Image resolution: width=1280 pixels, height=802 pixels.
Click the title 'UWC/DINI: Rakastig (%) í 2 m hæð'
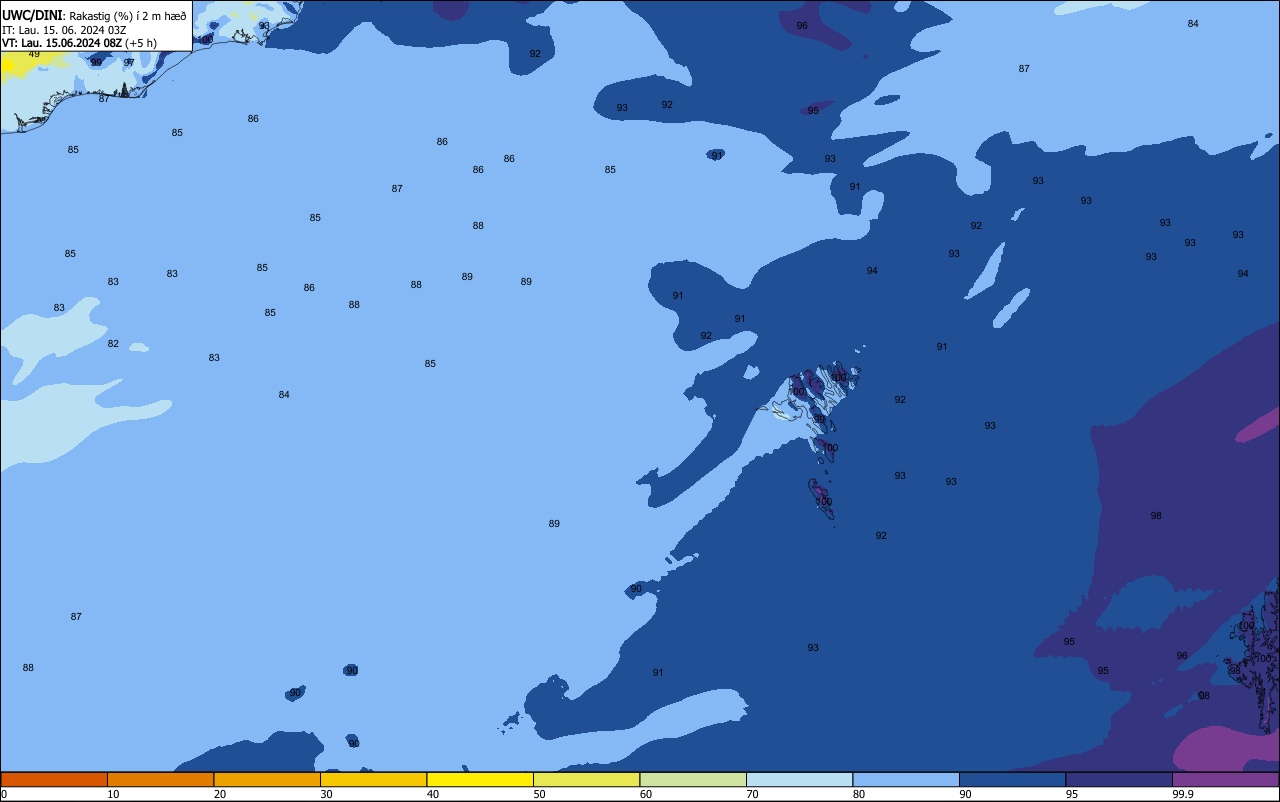[x=94, y=16]
